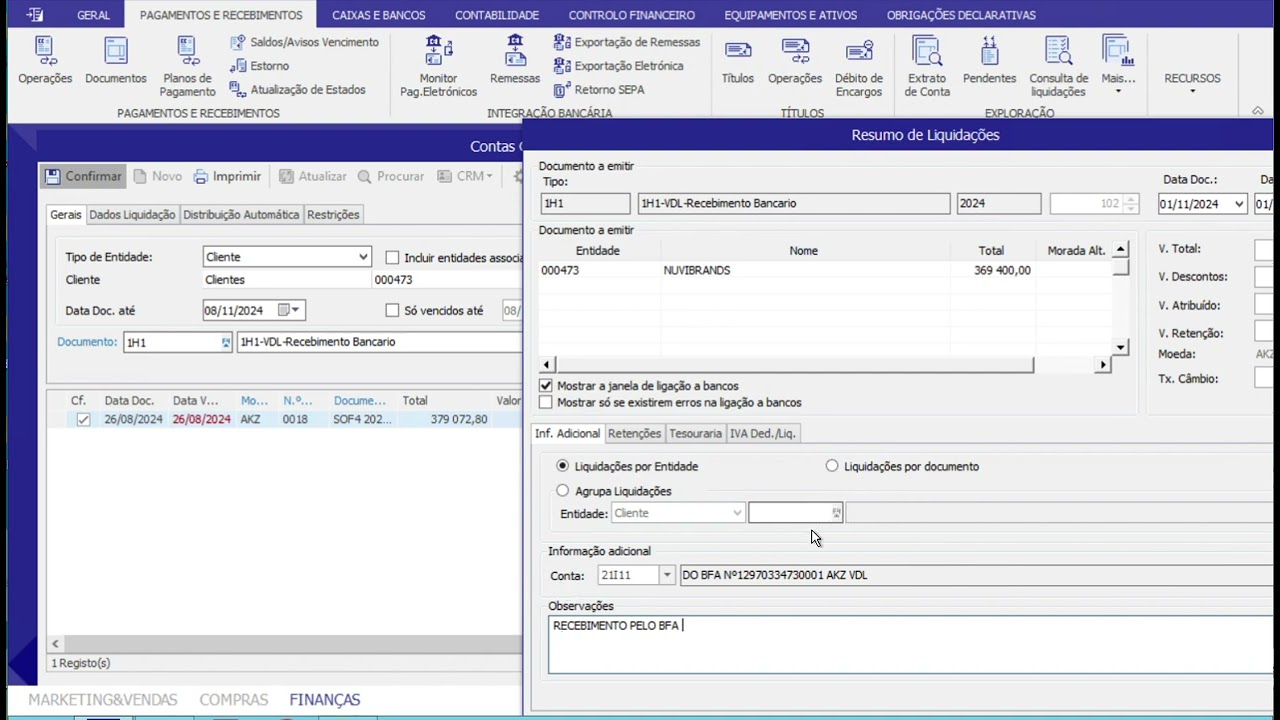Click the lookup icon in Documento field
Screen dimensions: 1280x720
point(225,342)
